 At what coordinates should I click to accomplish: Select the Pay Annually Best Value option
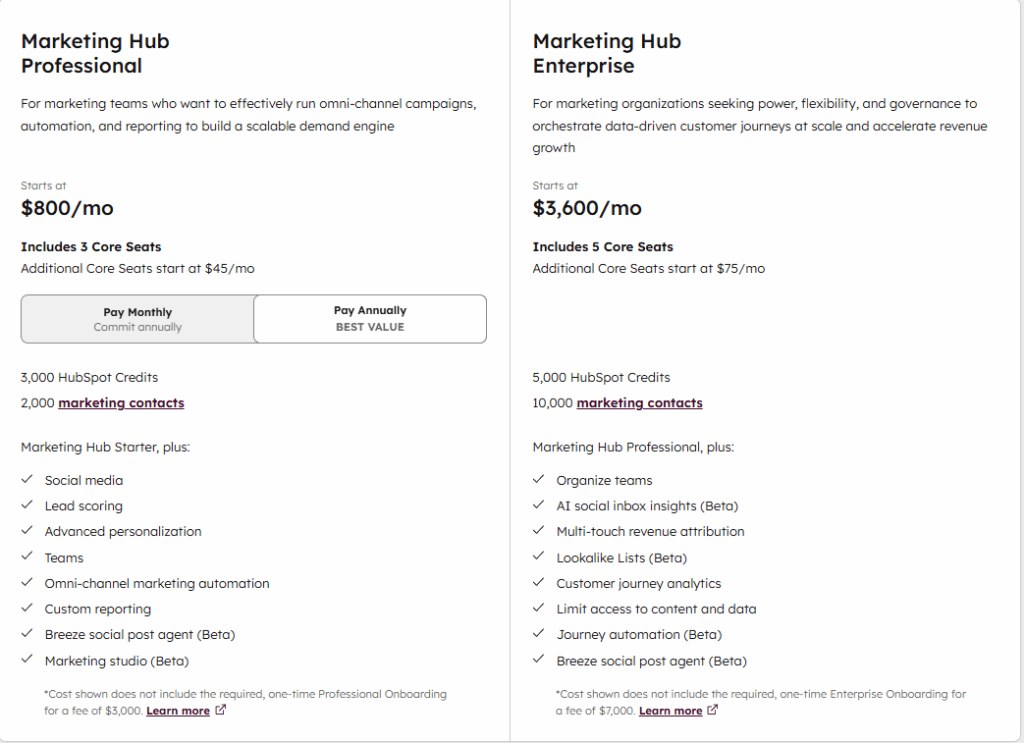click(370, 319)
